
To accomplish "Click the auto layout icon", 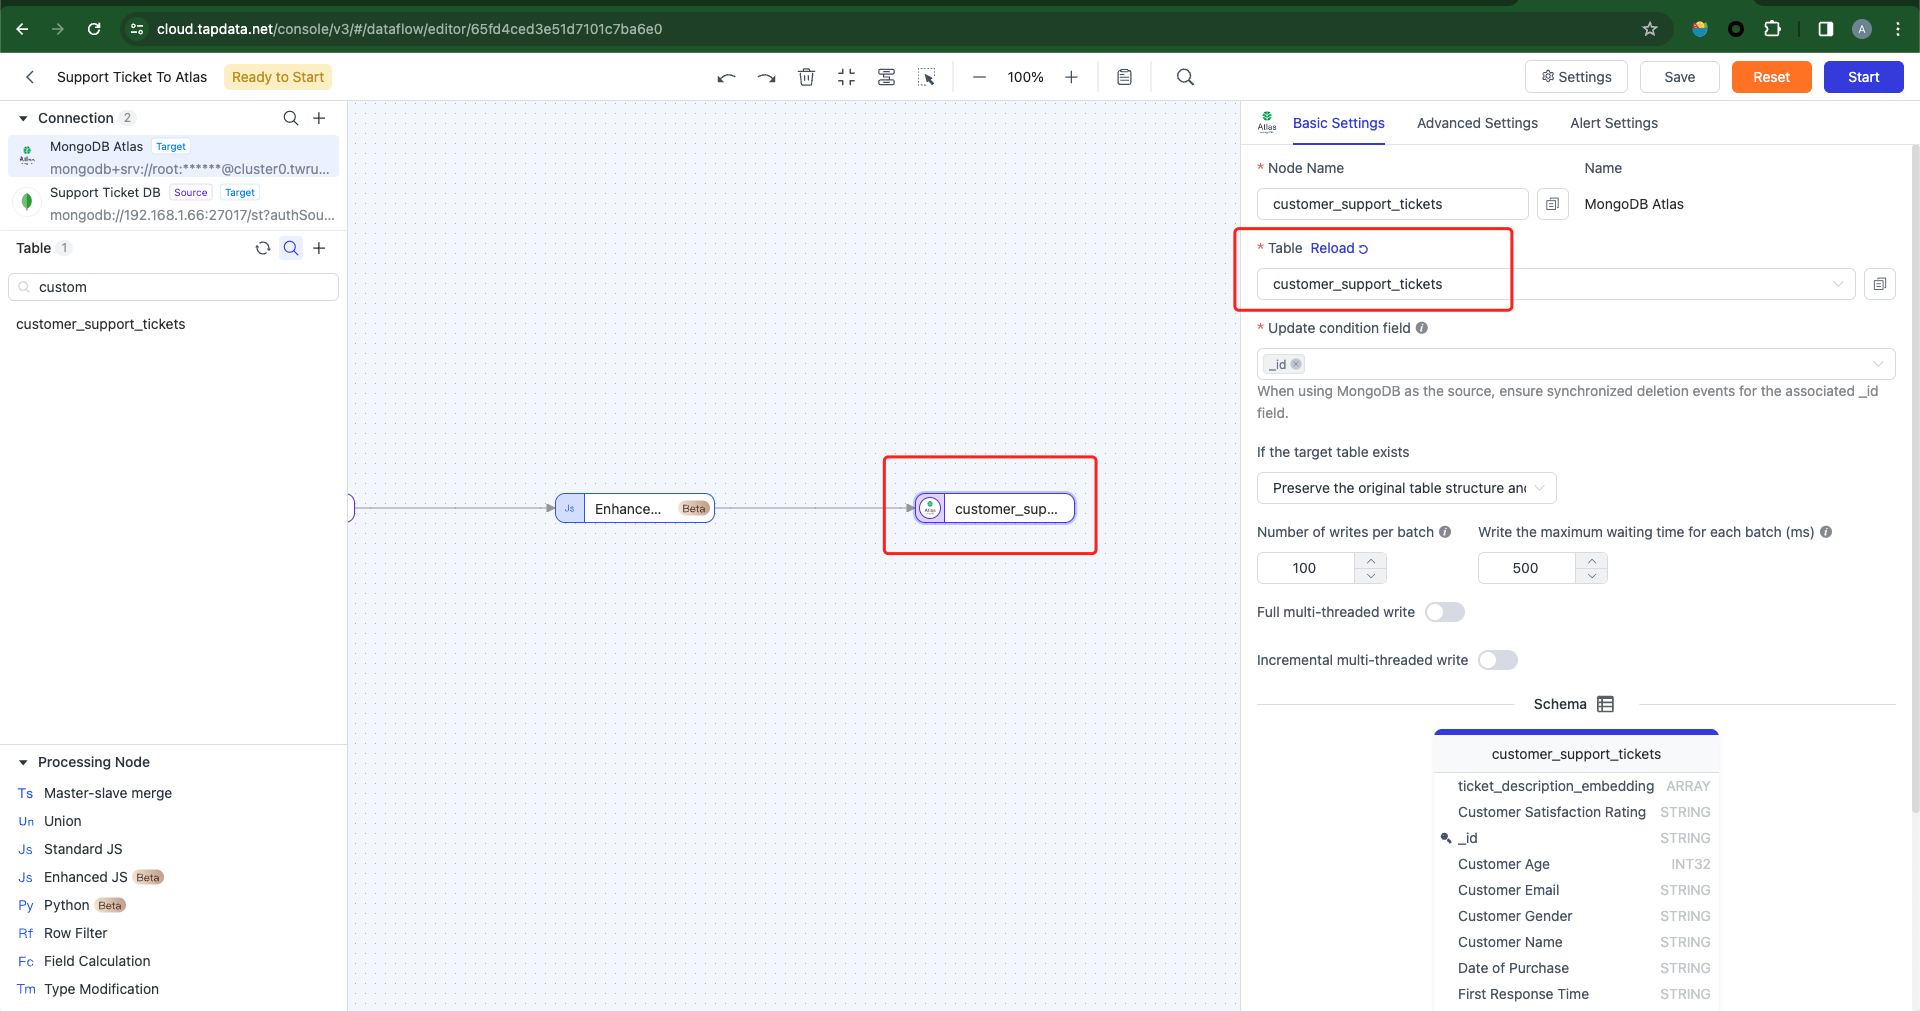I will coord(886,77).
